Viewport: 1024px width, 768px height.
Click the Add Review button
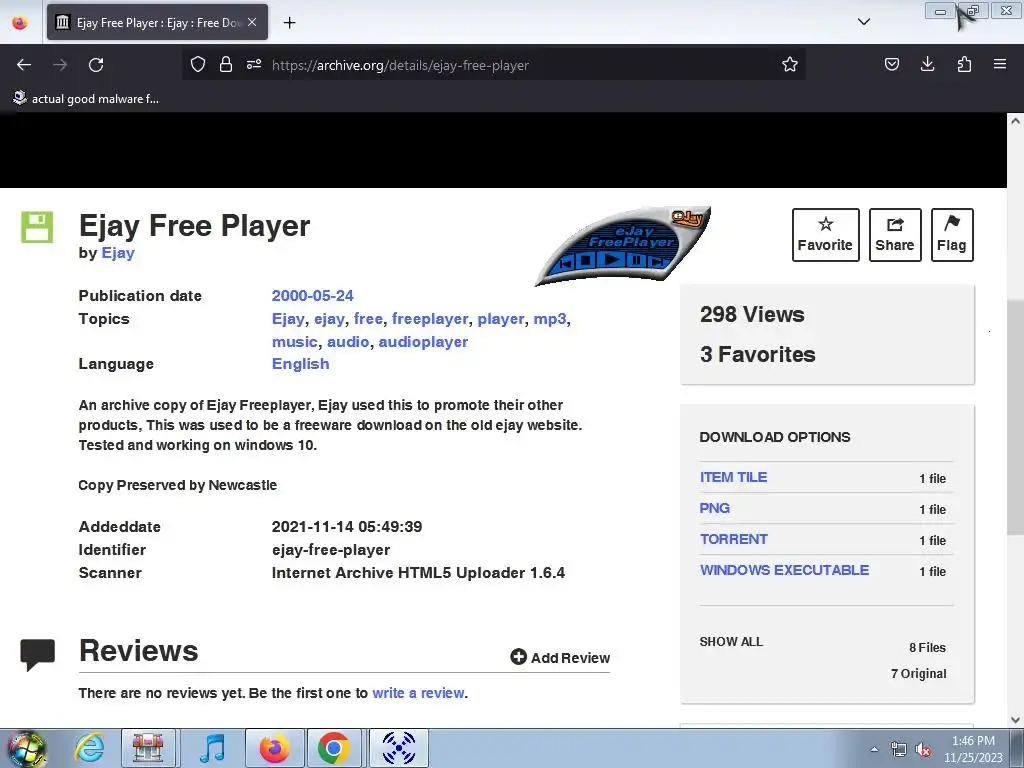tap(560, 658)
